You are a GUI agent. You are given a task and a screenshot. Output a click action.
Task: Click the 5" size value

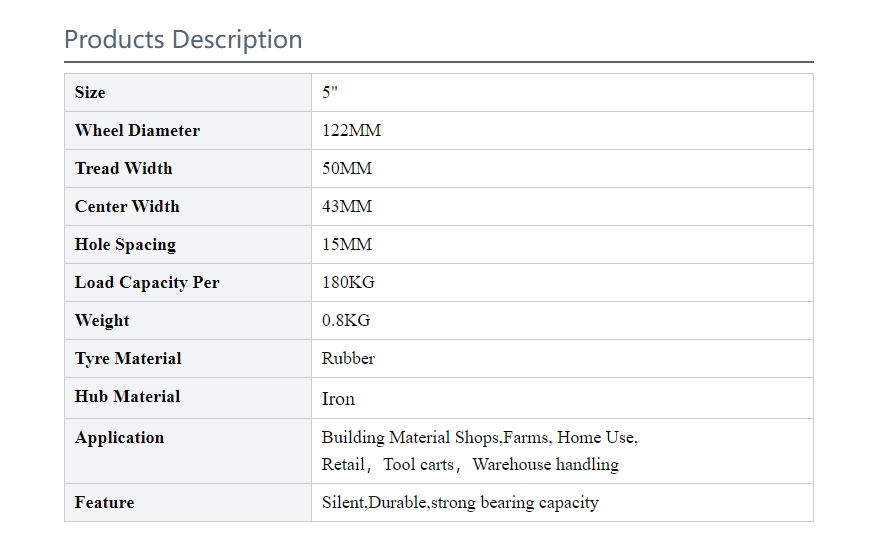click(x=330, y=92)
